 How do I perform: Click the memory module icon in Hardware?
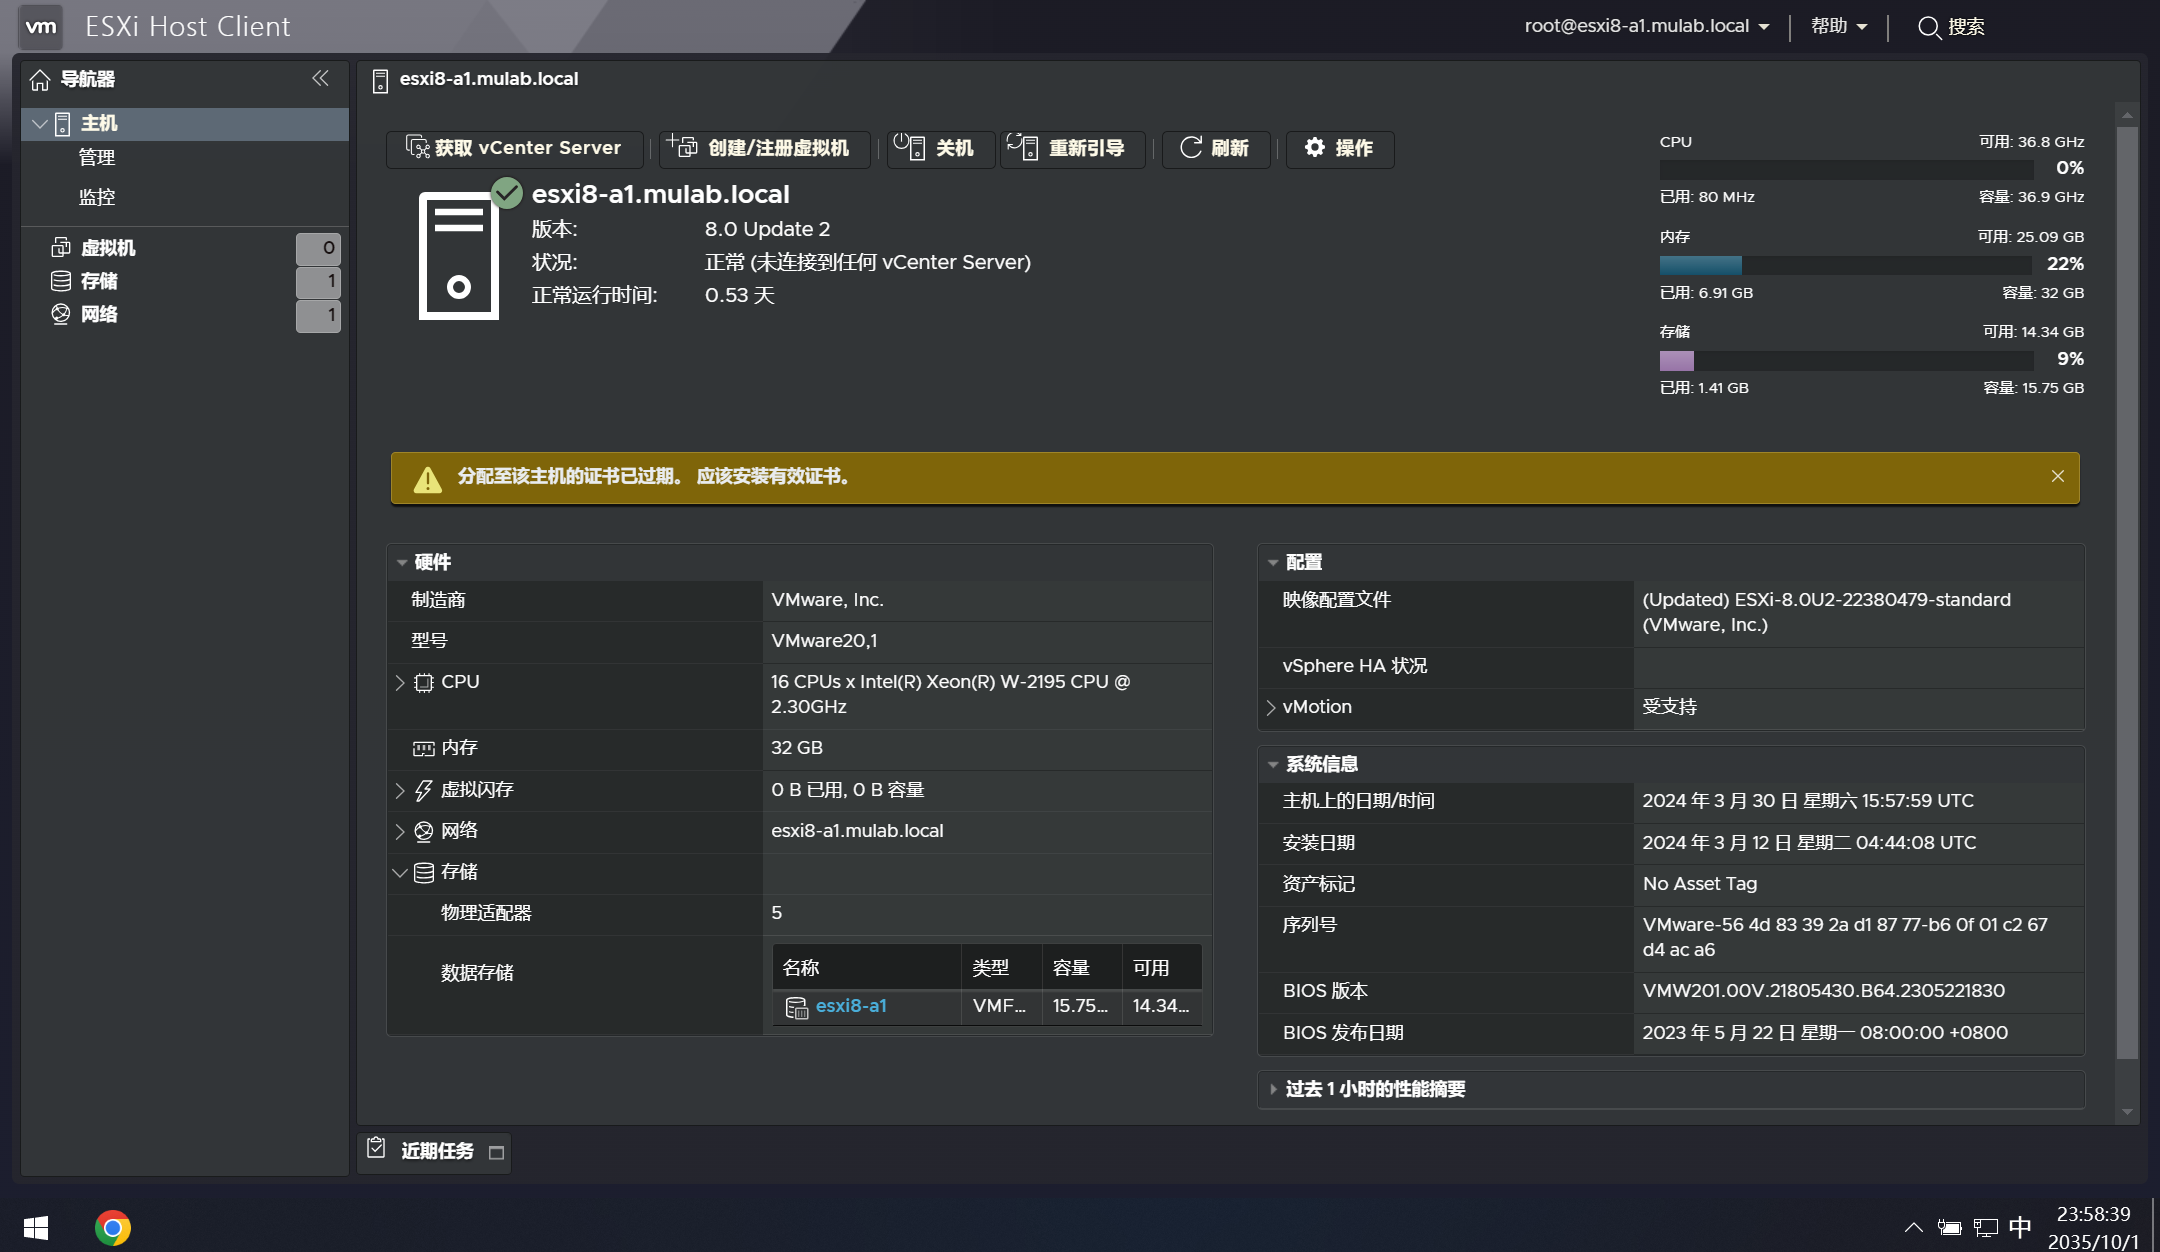(424, 749)
